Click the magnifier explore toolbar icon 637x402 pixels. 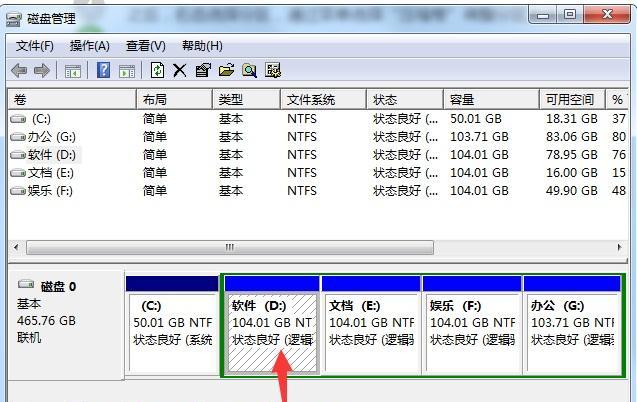pyautogui.click(x=249, y=70)
